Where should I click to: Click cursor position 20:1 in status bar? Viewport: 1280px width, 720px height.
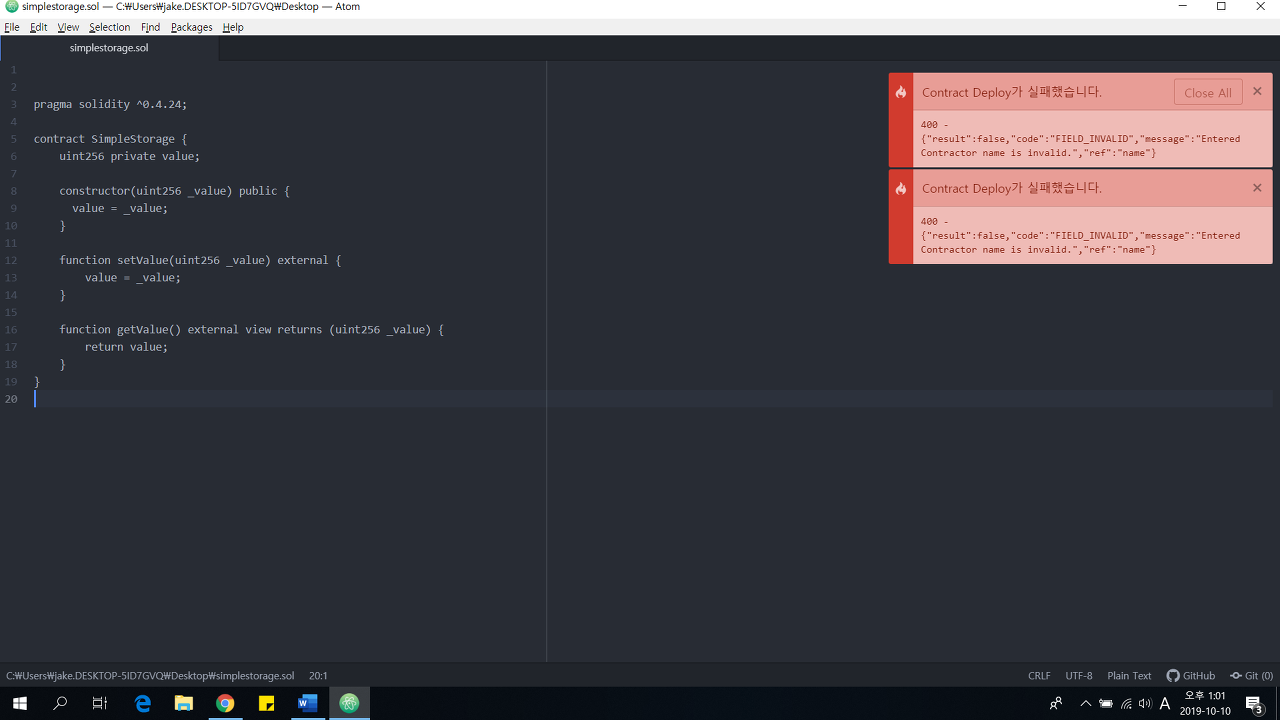(318, 676)
